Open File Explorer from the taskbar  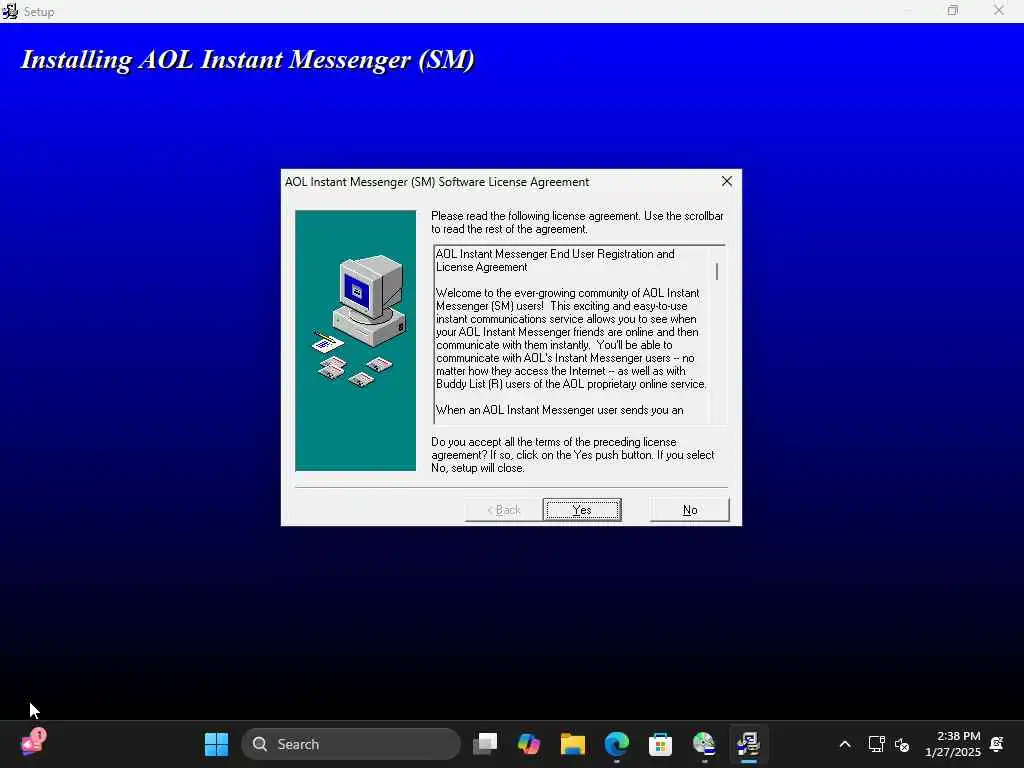[x=573, y=744]
